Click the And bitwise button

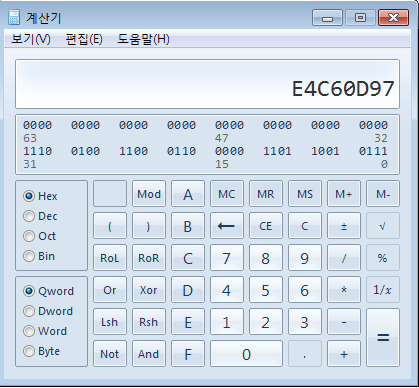click(149, 354)
